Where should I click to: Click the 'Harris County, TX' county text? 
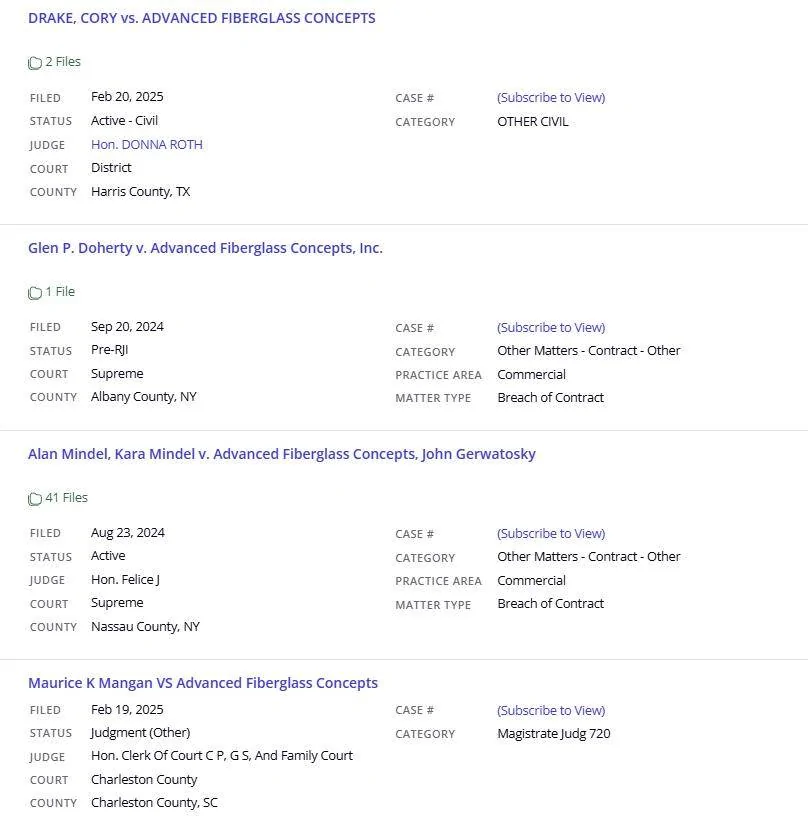pyautogui.click(x=140, y=192)
